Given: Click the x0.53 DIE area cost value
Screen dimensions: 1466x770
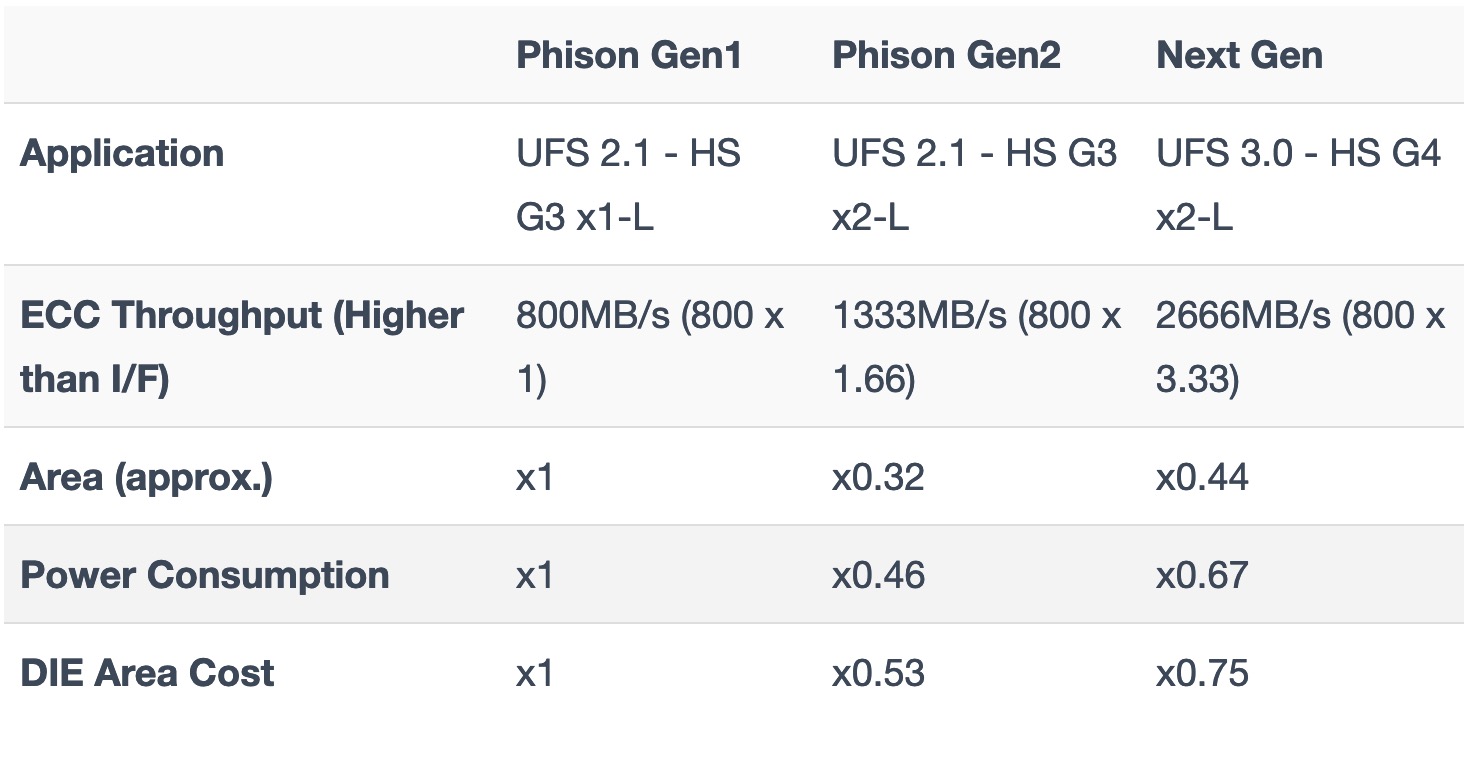Looking at the screenshot, I should click(878, 673).
